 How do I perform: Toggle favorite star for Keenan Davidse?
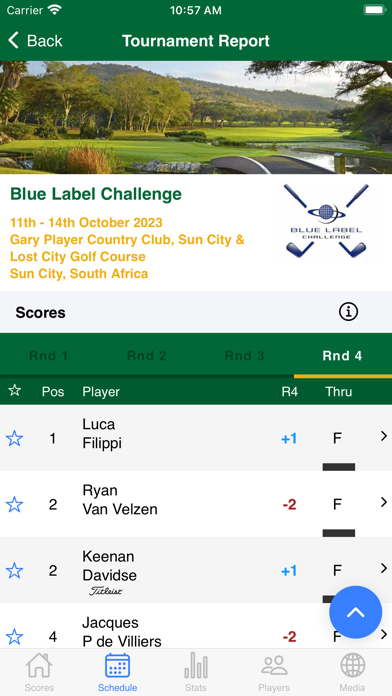pyautogui.click(x=14, y=570)
